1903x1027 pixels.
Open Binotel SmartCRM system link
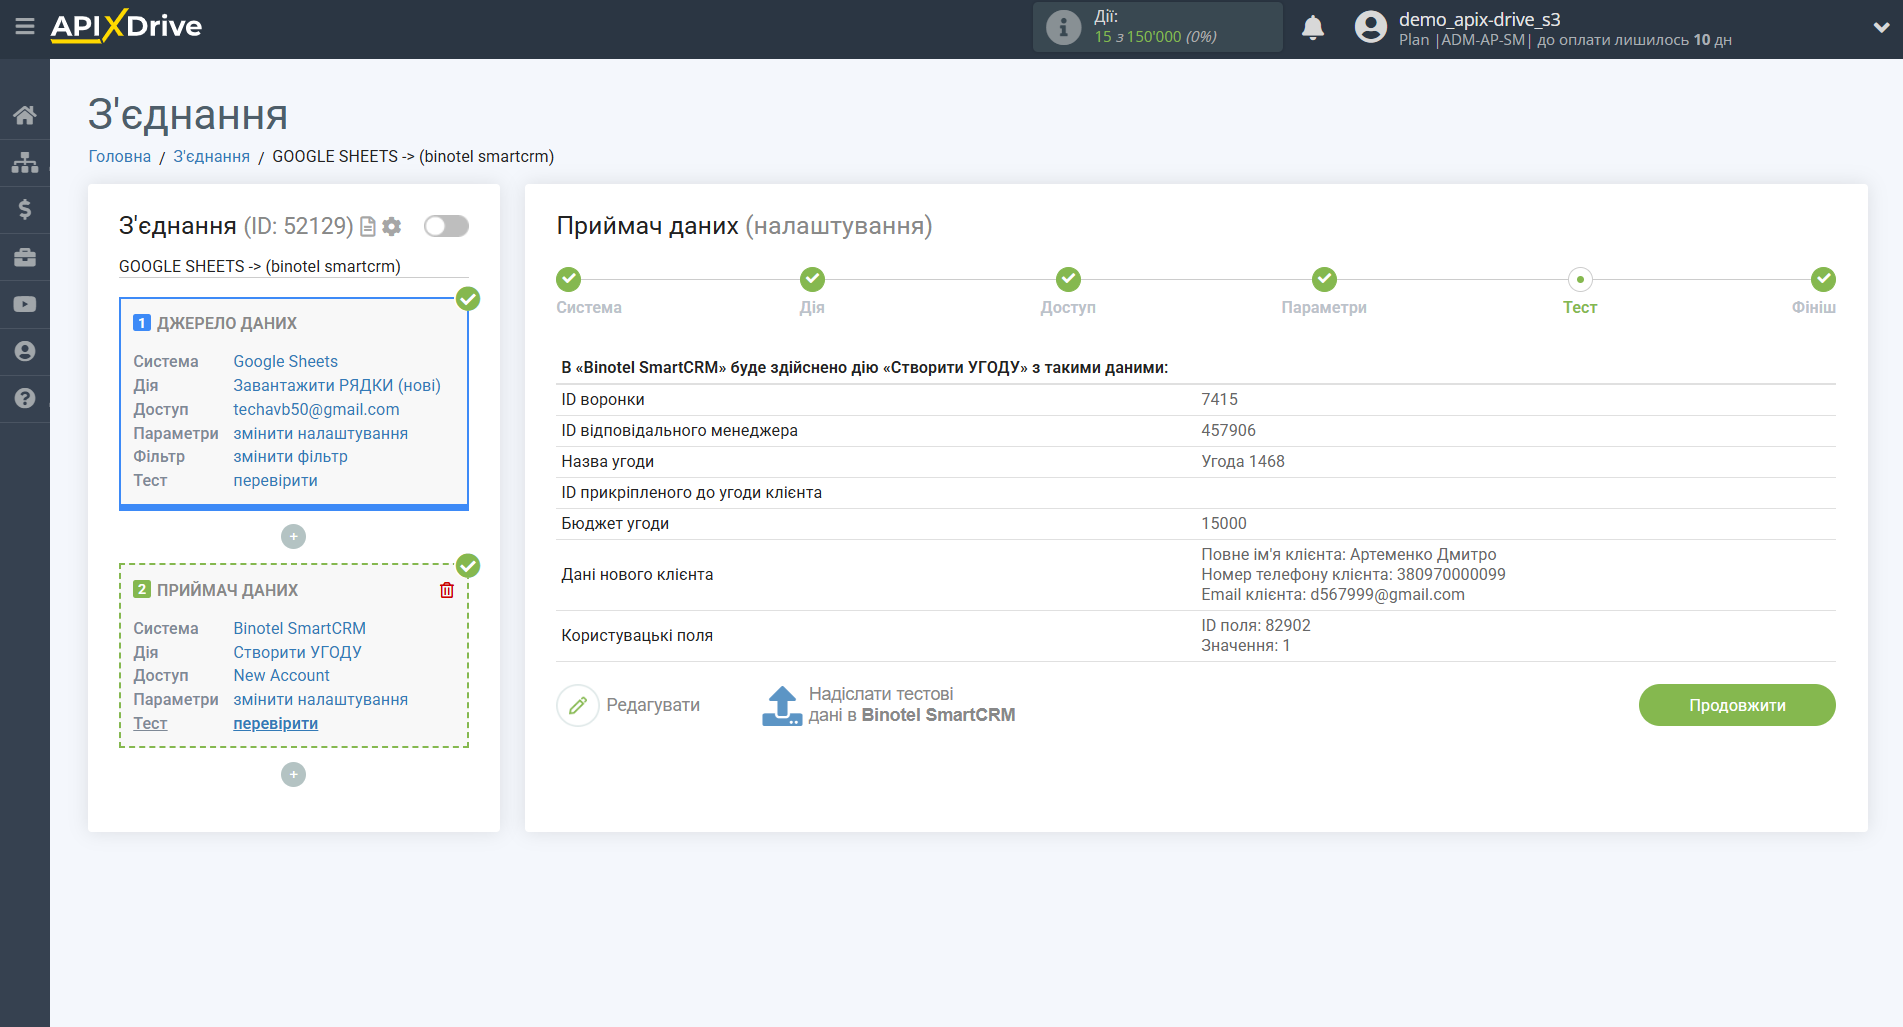coord(299,628)
